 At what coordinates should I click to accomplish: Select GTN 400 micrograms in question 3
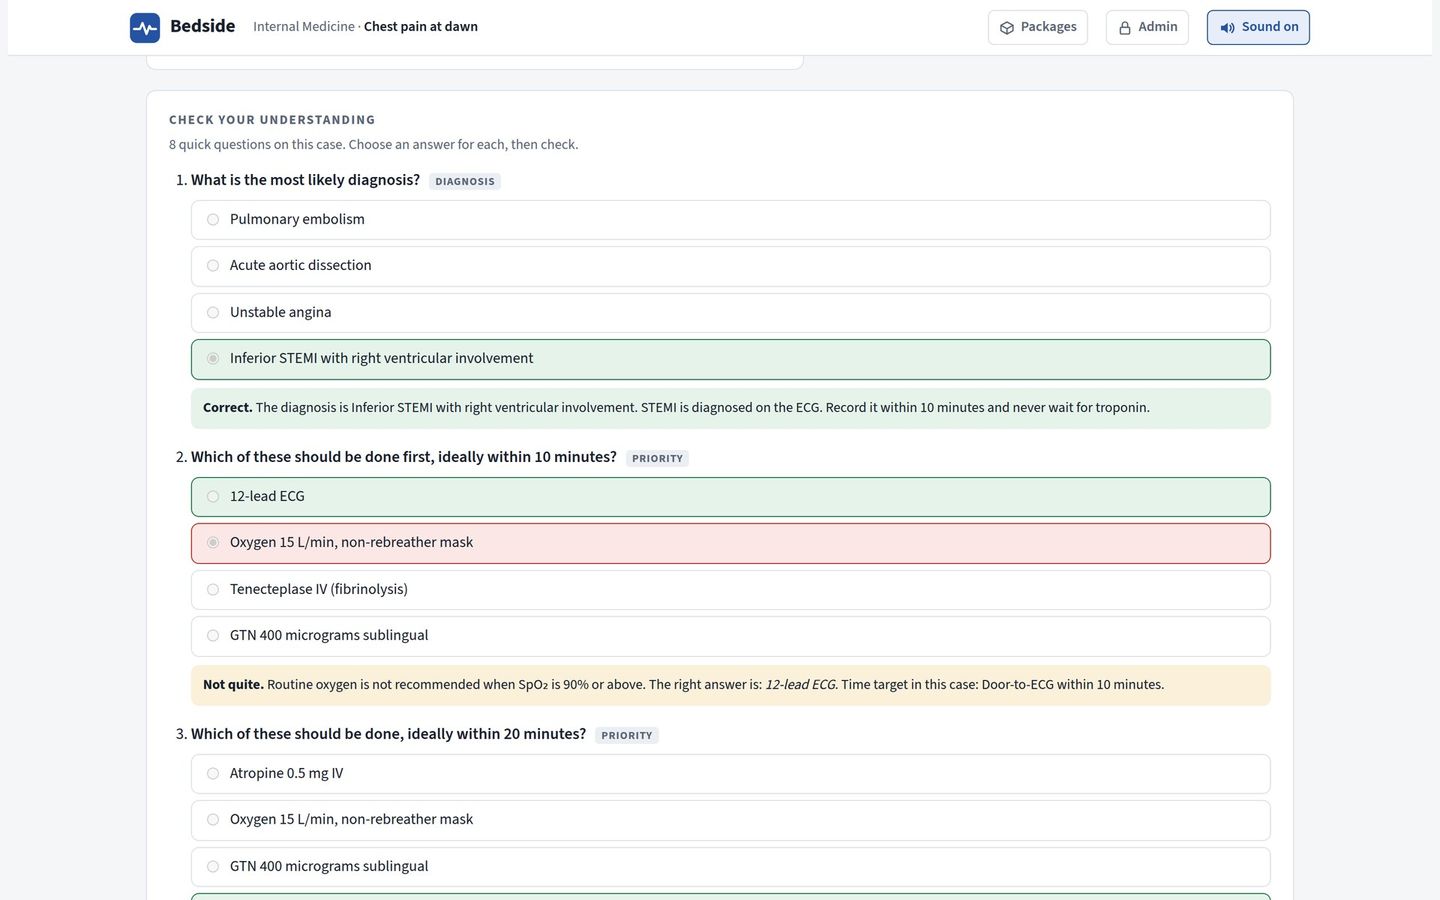click(731, 867)
